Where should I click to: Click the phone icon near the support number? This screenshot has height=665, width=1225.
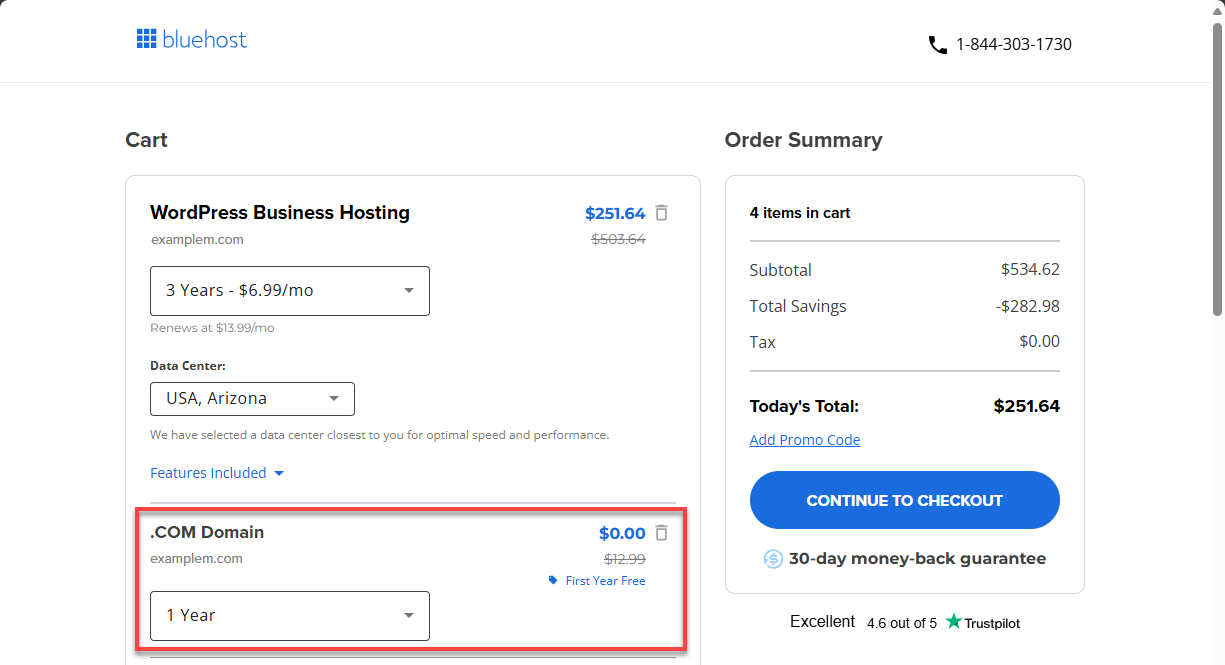pos(937,44)
